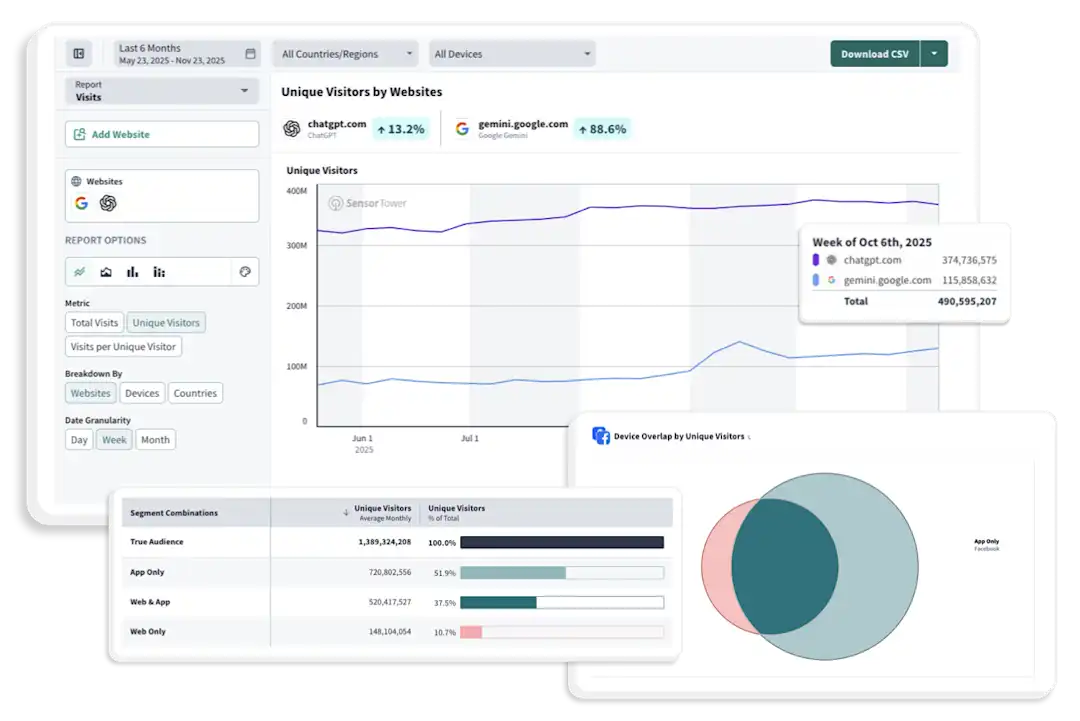Viewport: 1080px width, 721px height.
Task: Click the Facebook icon in Device Overlap card
Action: coord(601,436)
